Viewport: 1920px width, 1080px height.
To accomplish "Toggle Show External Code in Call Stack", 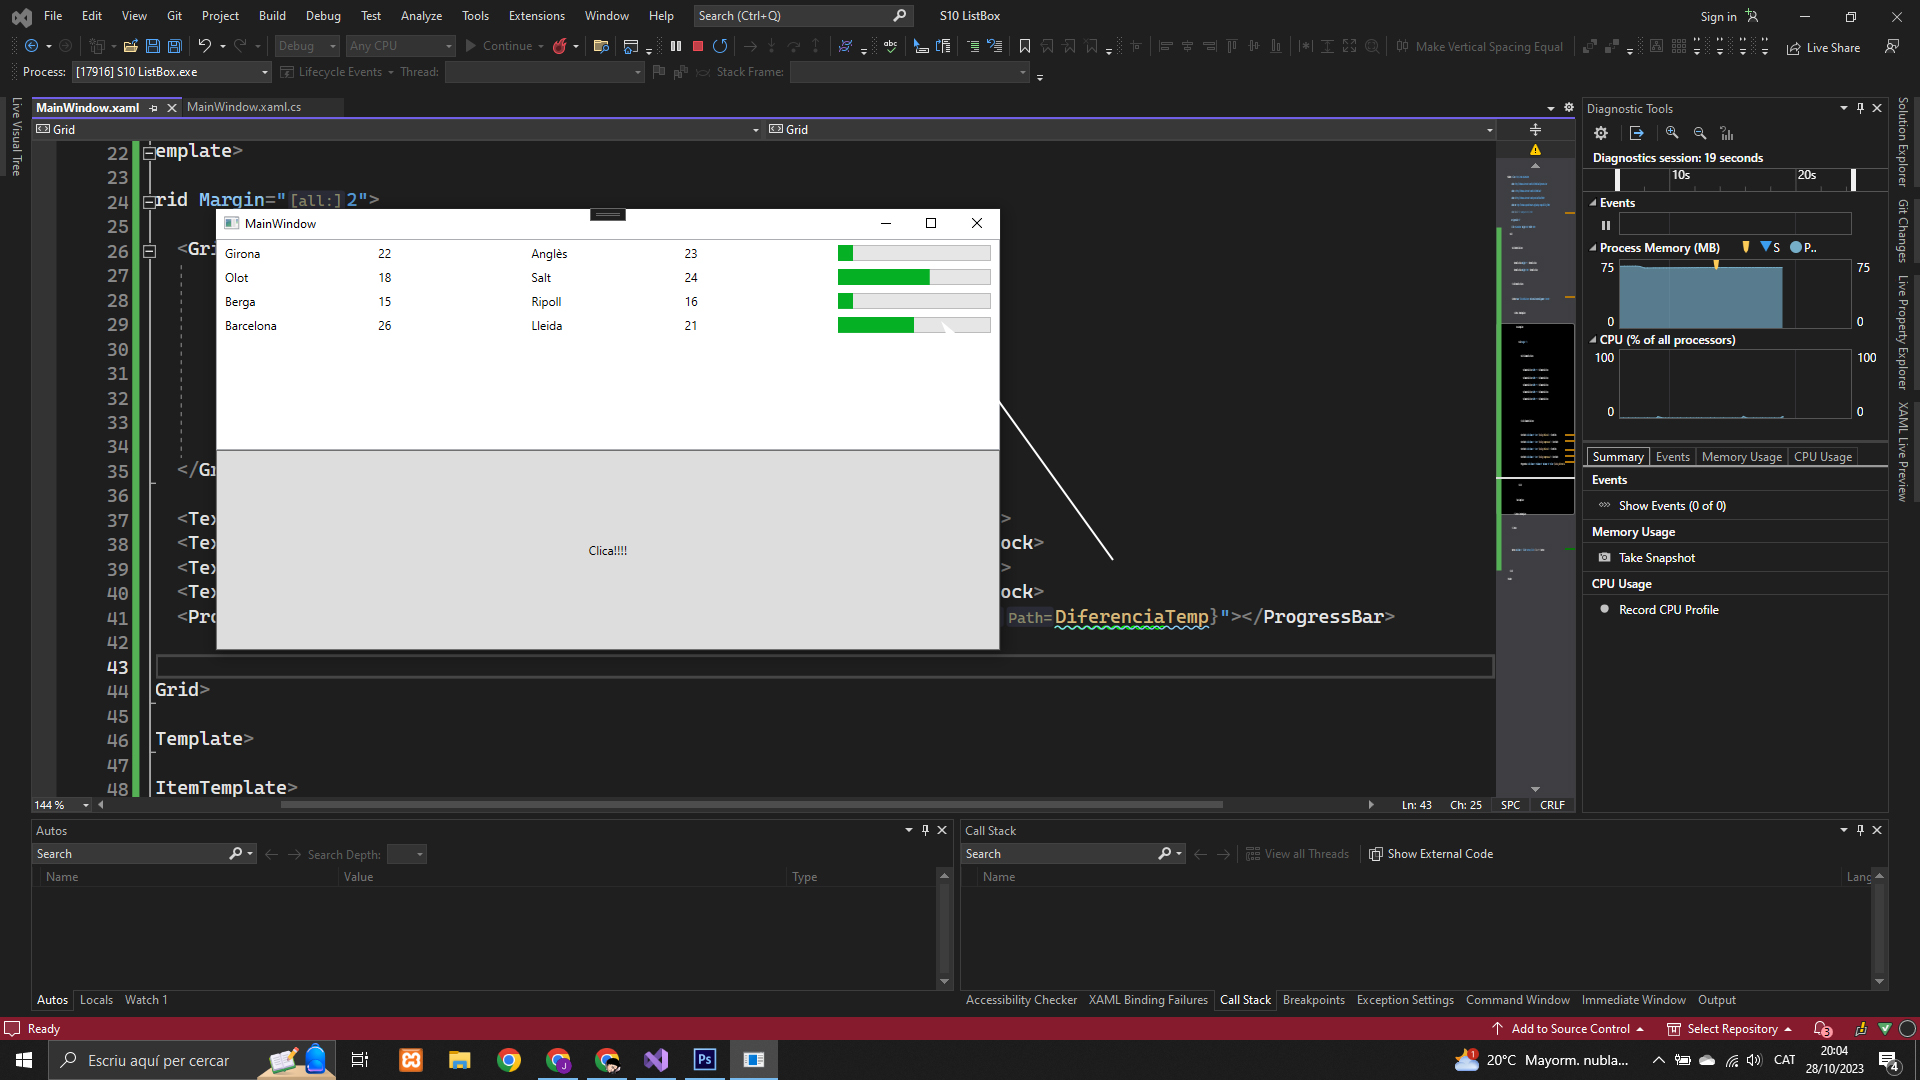I will (1430, 854).
